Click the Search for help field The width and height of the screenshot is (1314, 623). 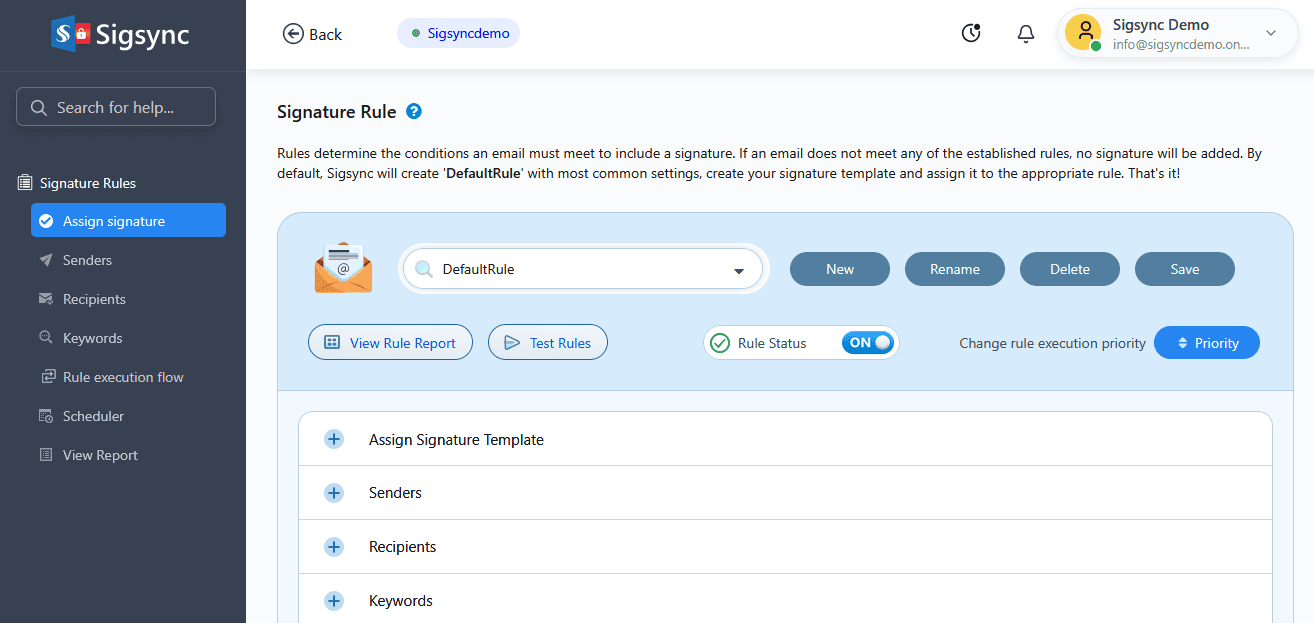[x=116, y=107]
